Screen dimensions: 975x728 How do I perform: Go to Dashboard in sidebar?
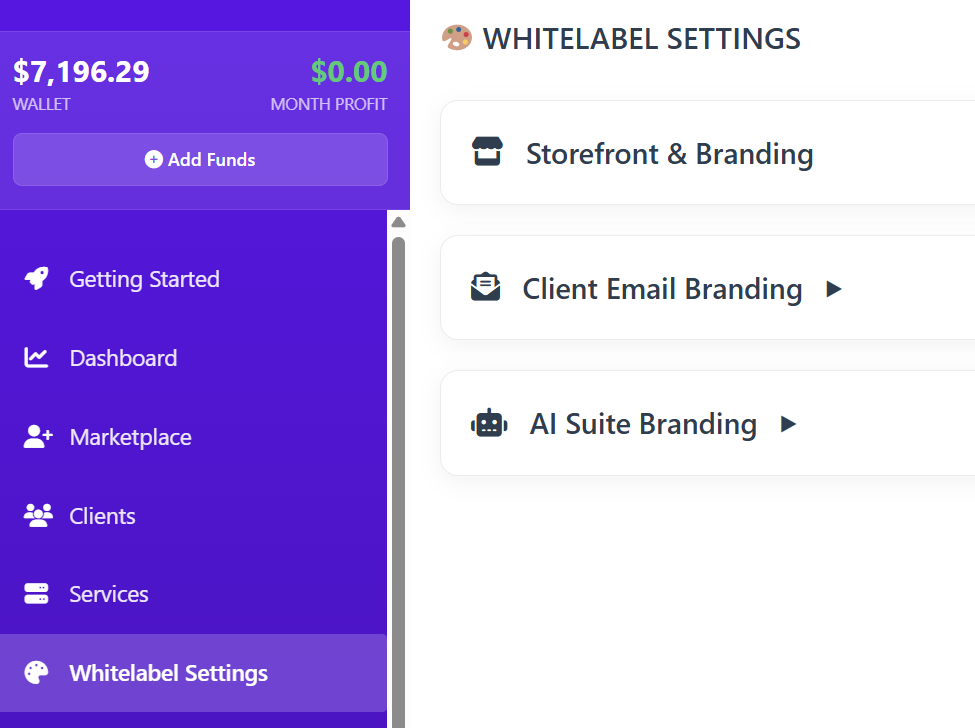tap(123, 358)
